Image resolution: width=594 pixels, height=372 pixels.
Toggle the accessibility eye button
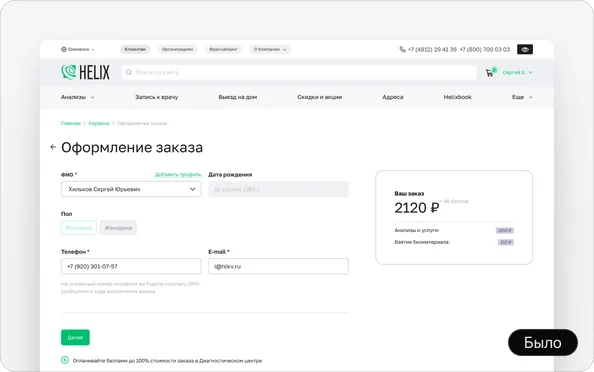(x=525, y=49)
